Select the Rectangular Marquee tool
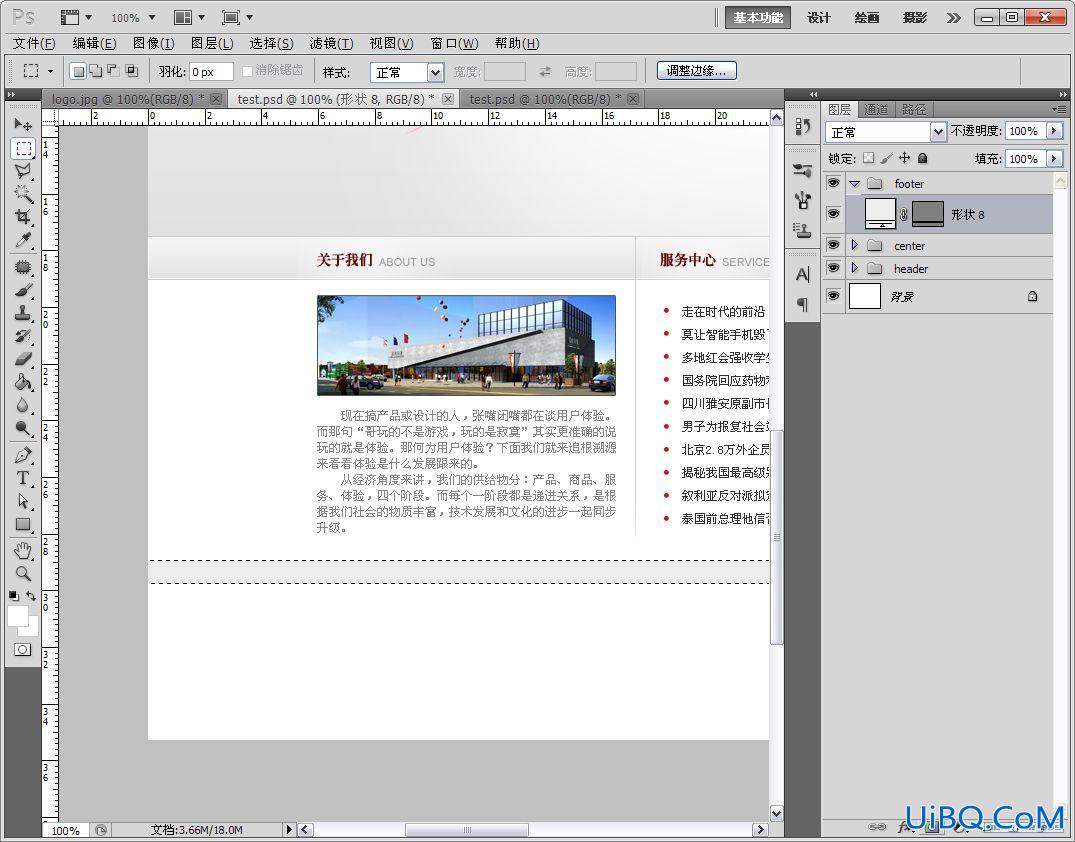The height and width of the screenshot is (842, 1075). (23, 148)
